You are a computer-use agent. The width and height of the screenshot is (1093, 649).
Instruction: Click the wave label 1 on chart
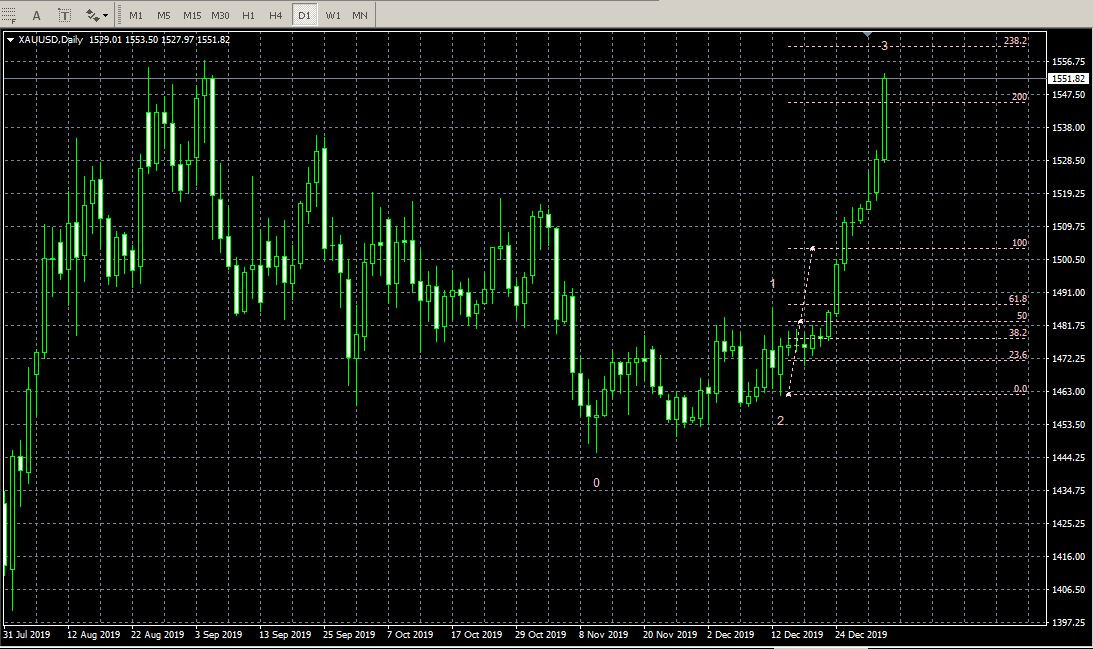point(772,283)
